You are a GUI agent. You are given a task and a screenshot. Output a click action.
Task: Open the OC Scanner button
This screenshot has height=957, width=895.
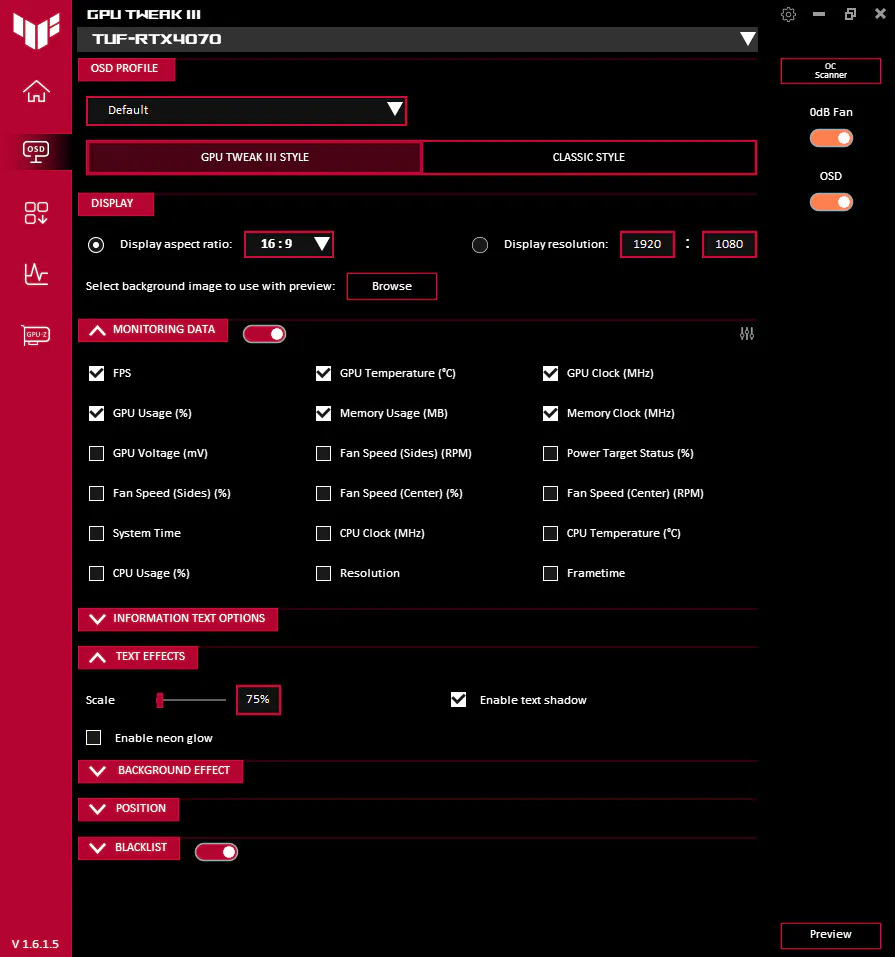tap(831, 71)
